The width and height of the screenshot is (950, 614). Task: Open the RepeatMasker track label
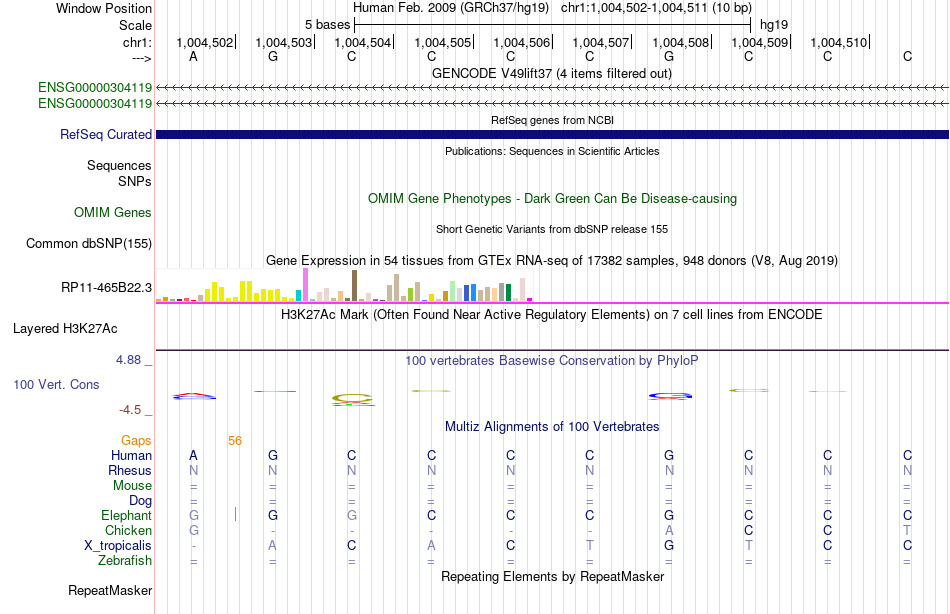110,590
